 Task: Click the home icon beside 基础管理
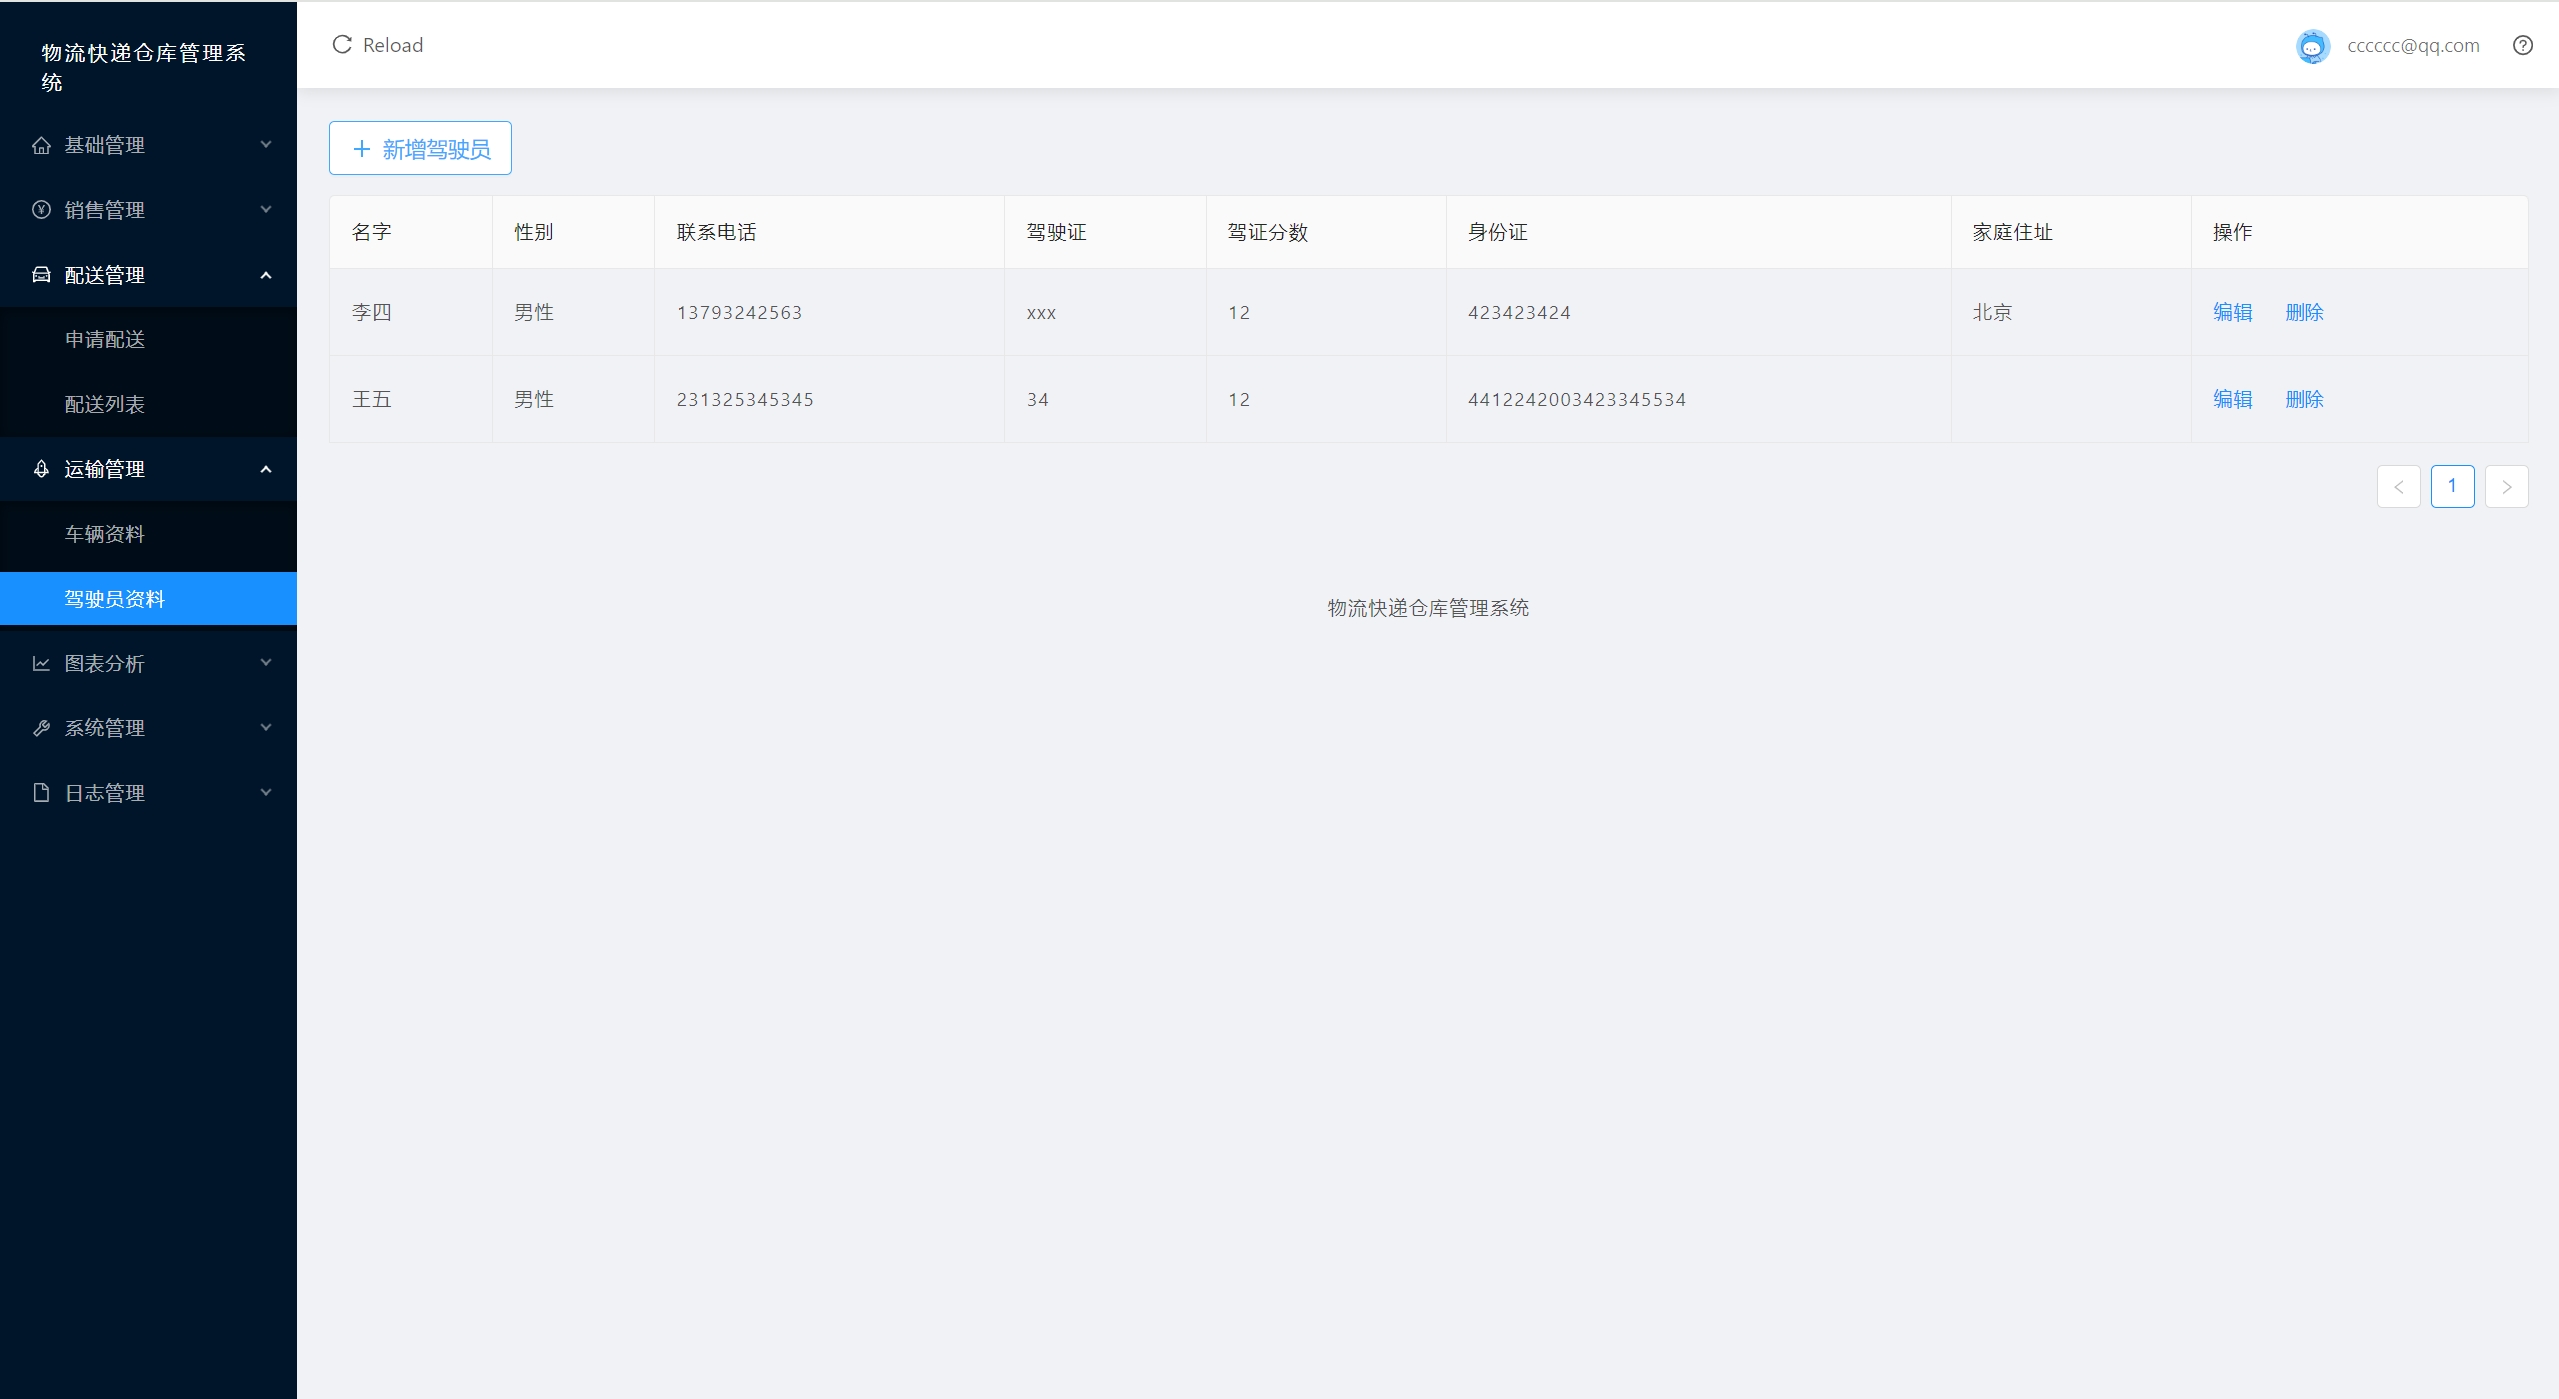41,145
